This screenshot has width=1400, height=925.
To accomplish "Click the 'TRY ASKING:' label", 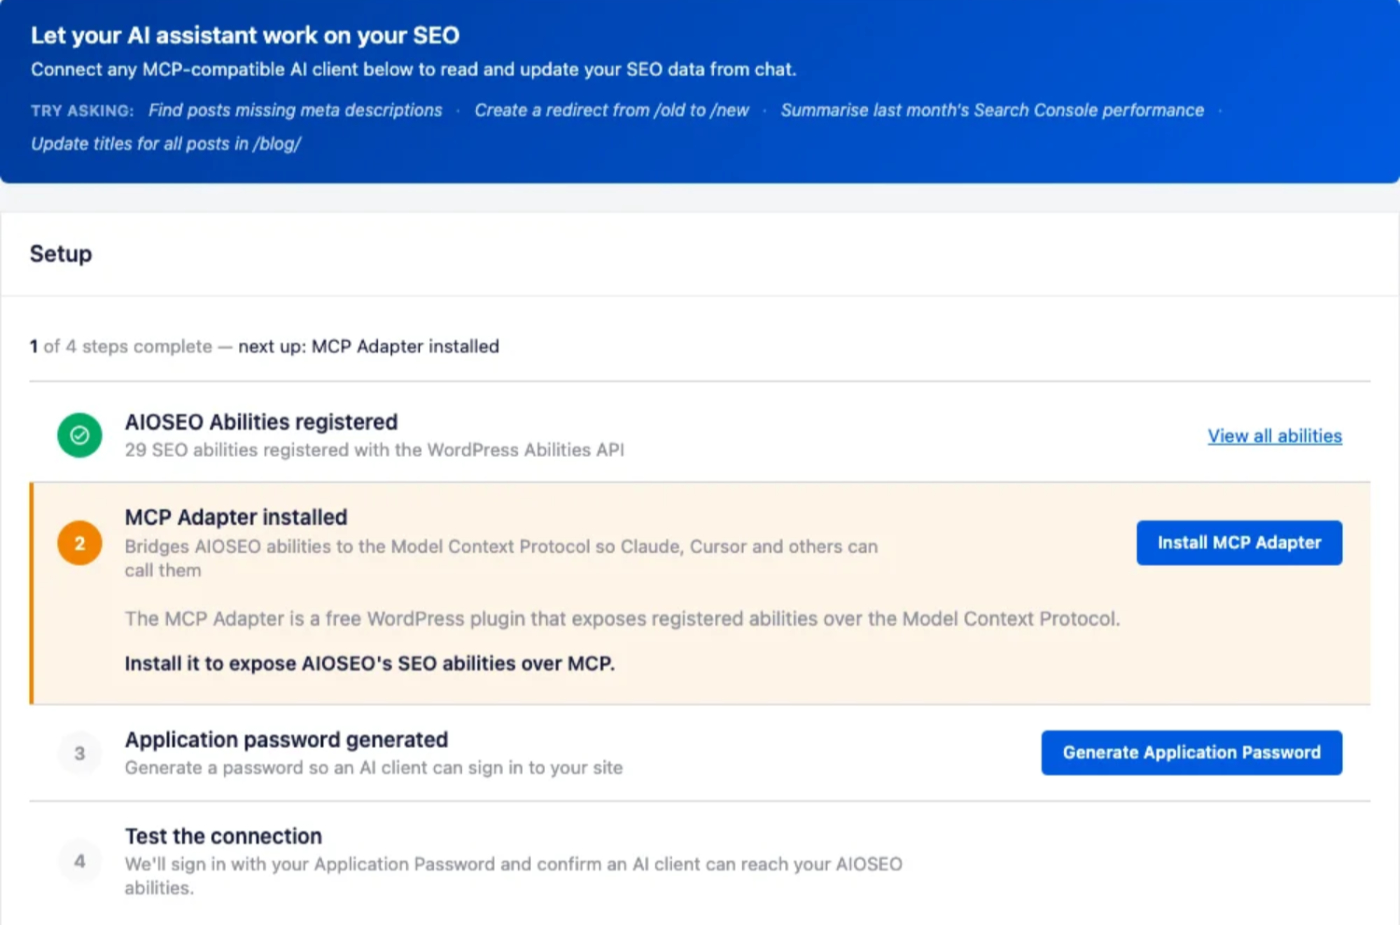I will (x=82, y=111).
